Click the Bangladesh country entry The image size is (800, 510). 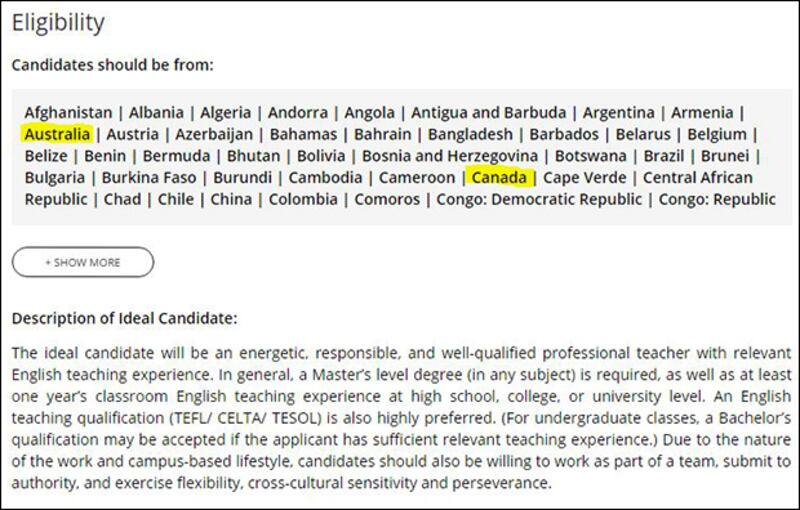click(x=470, y=134)
